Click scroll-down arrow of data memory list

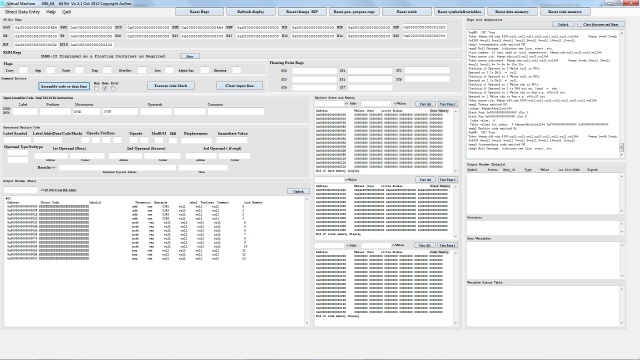click(456, 171)
